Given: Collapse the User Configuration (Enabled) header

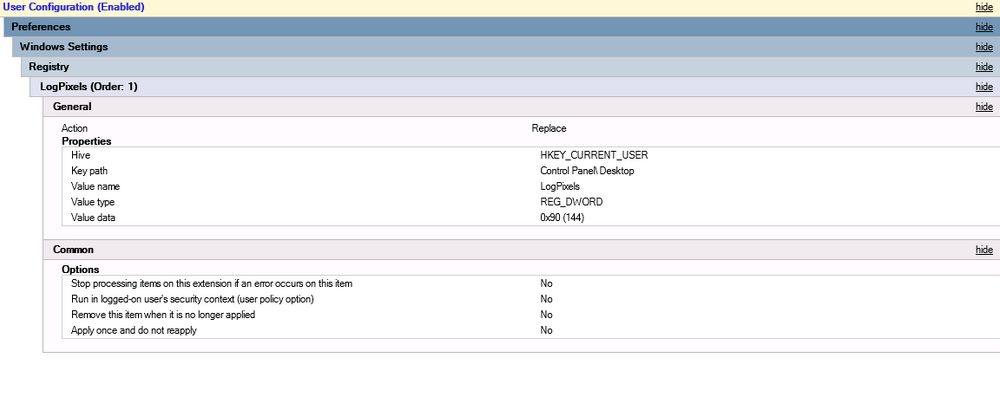Looking at the screenshot, I should [x=500, y=8].
